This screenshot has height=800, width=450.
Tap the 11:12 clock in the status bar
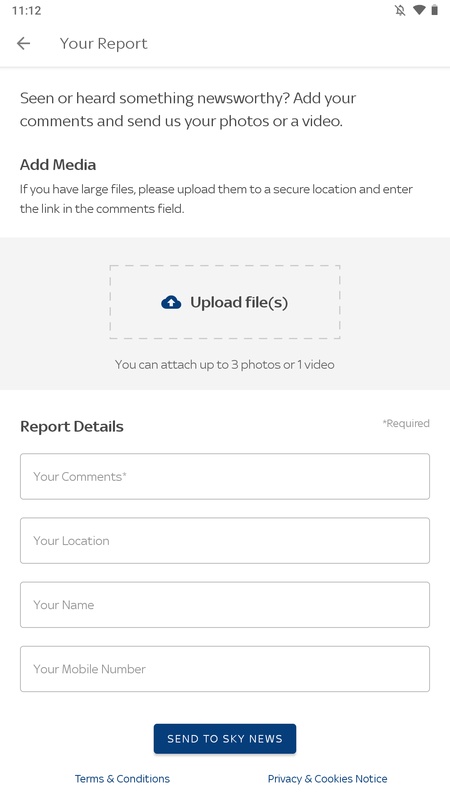27,11
